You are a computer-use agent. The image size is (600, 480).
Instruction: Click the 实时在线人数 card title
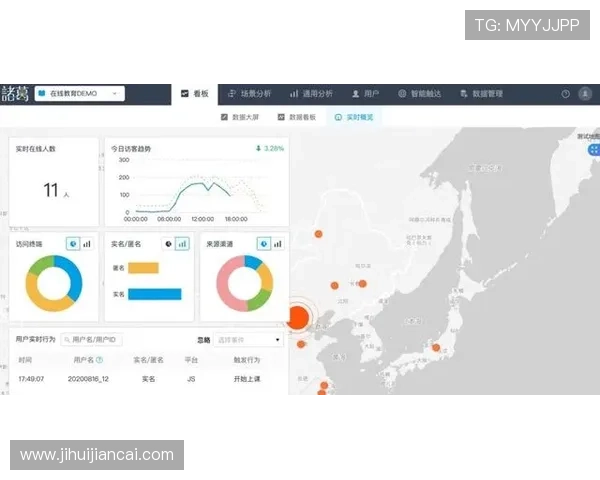36,149
